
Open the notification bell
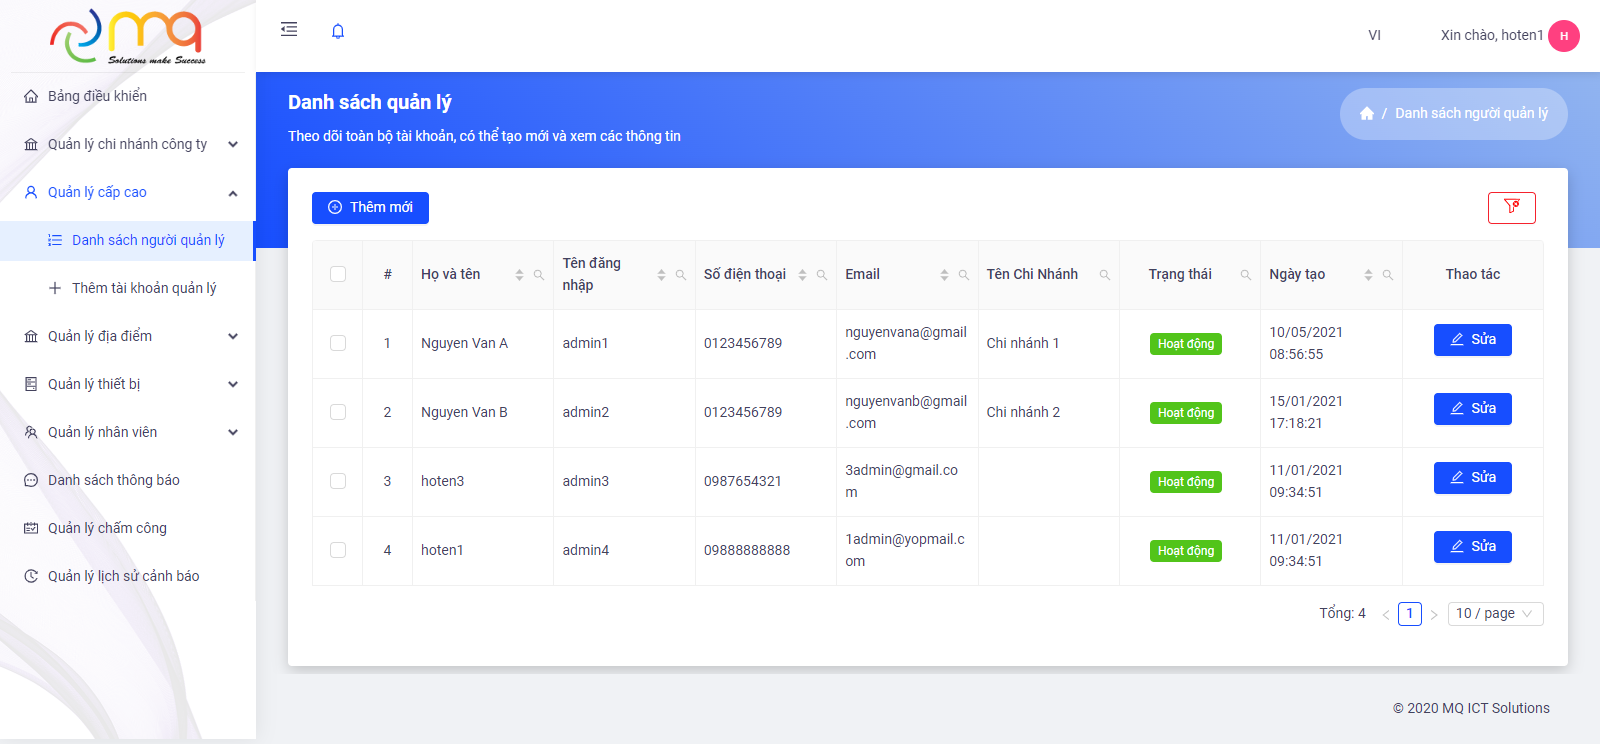point(338,31)
